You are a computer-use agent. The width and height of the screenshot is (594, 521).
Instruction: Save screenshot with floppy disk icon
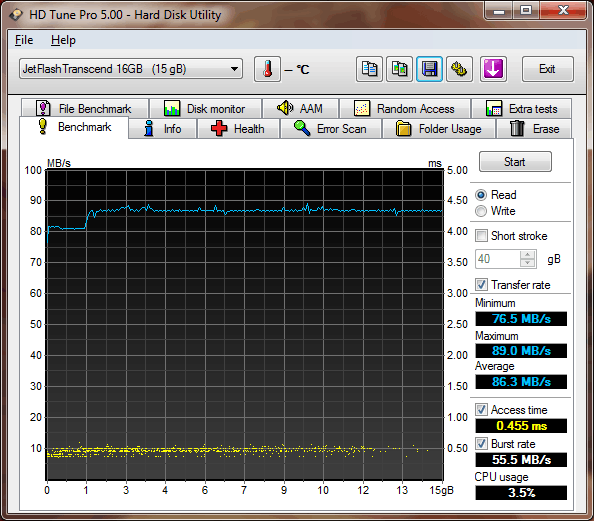point(429,69)
